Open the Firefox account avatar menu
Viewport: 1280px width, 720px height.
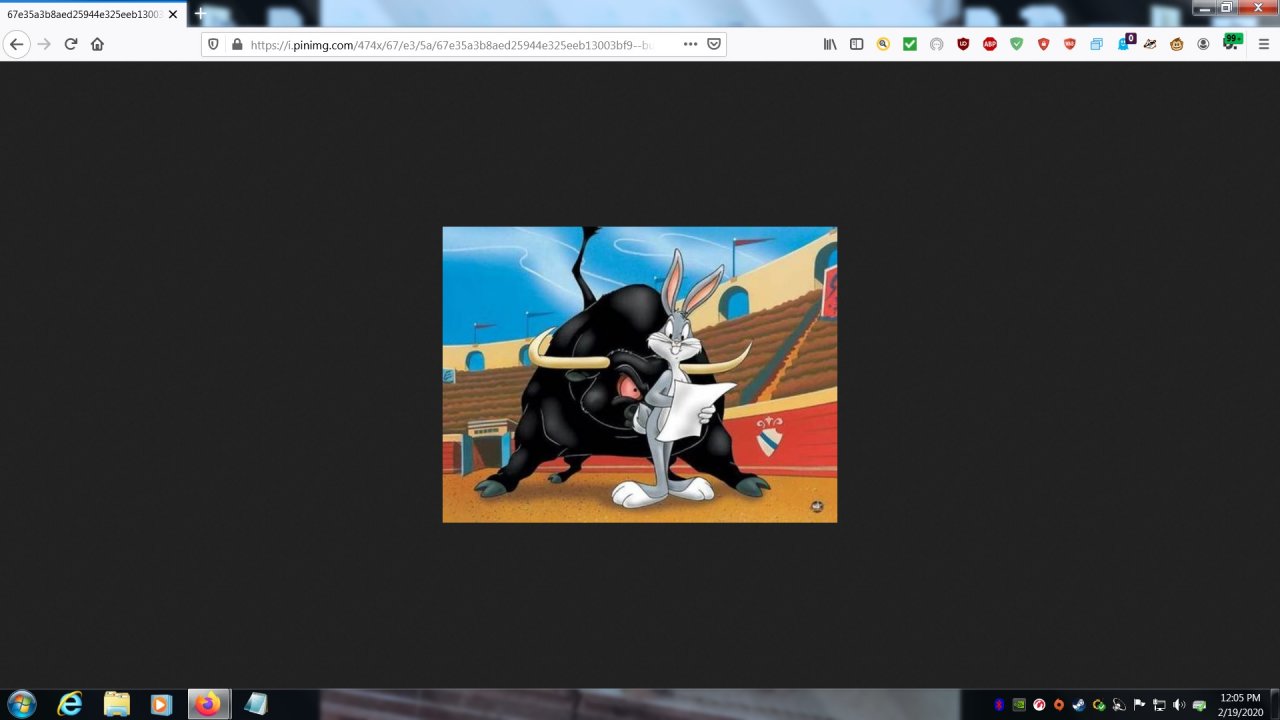point(1203,44)
